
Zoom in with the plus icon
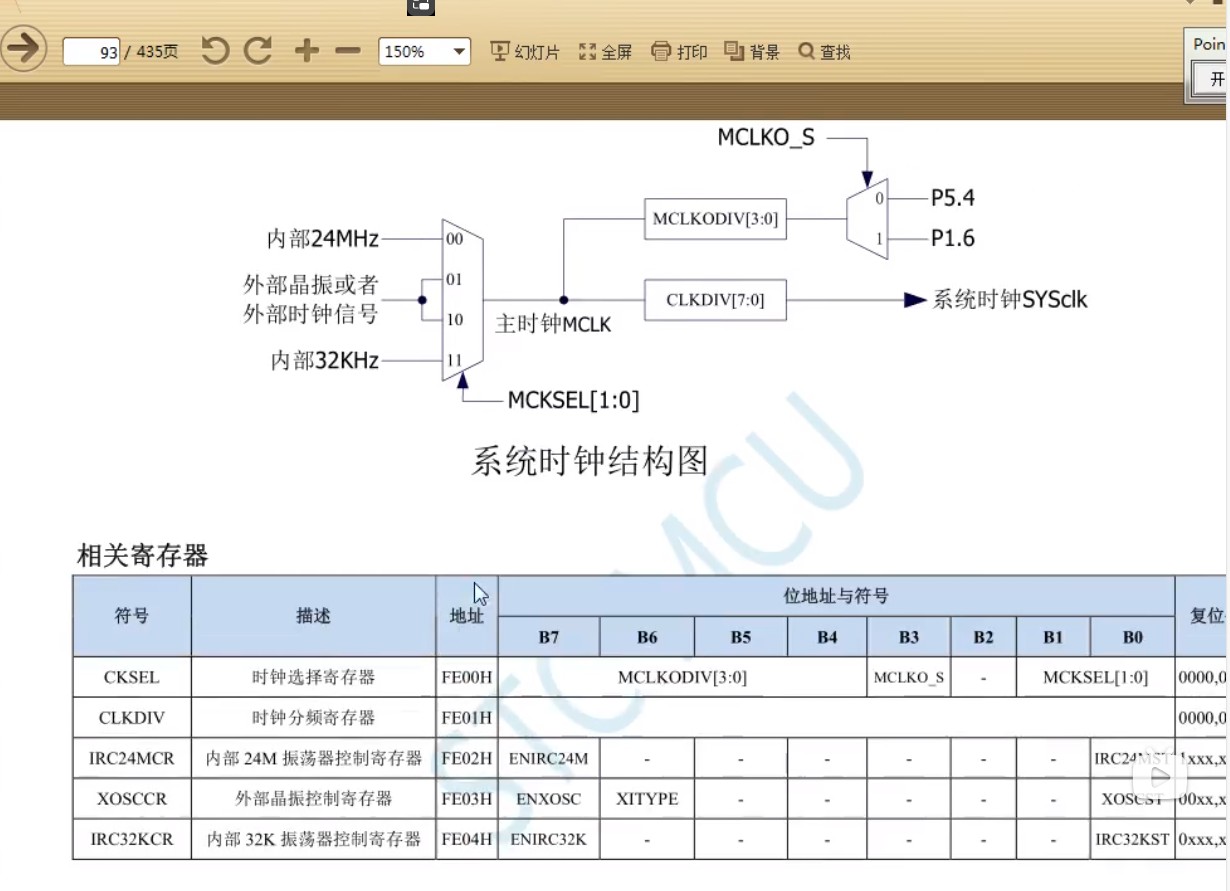(306, 51)
